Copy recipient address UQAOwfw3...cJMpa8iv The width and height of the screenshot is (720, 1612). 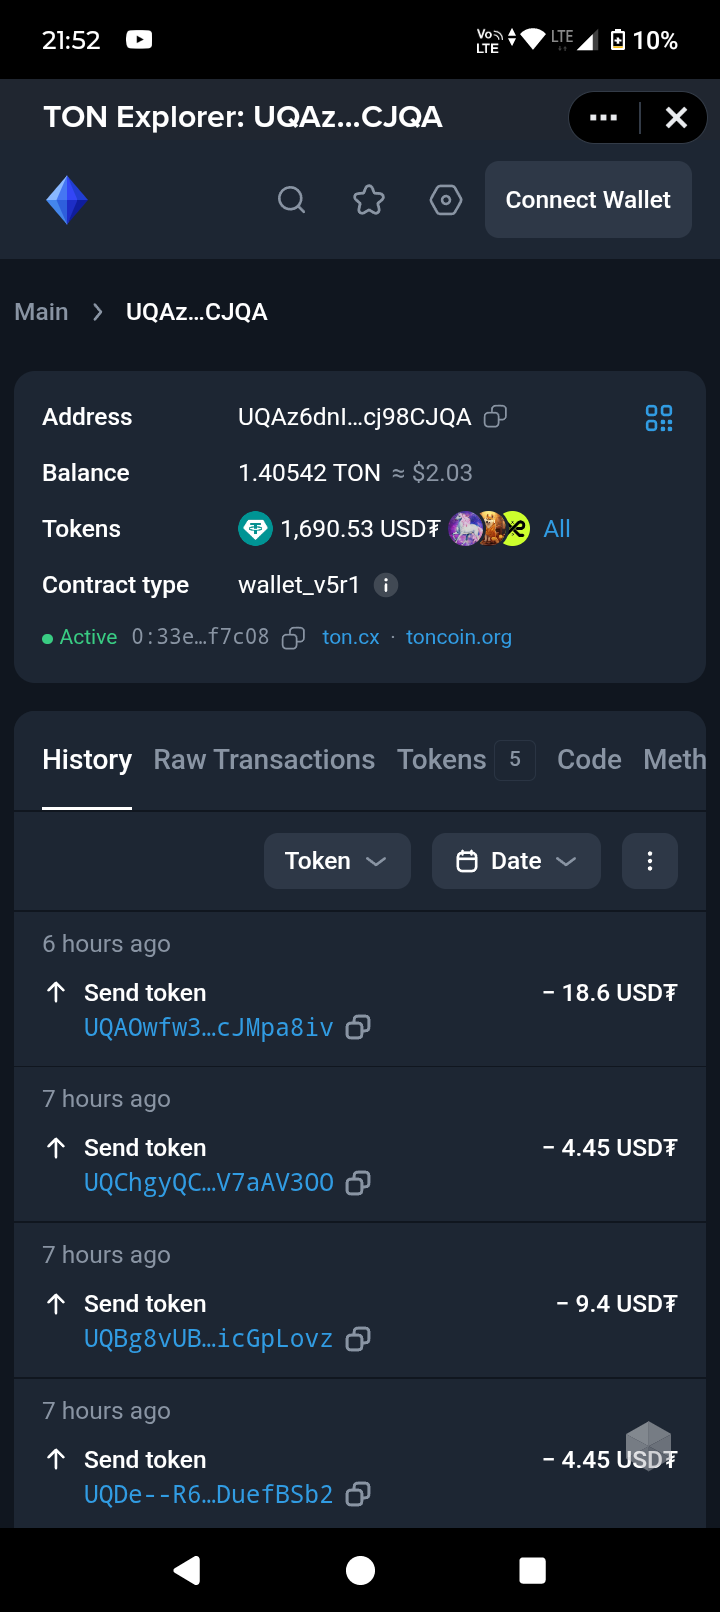pos(357,1028)
